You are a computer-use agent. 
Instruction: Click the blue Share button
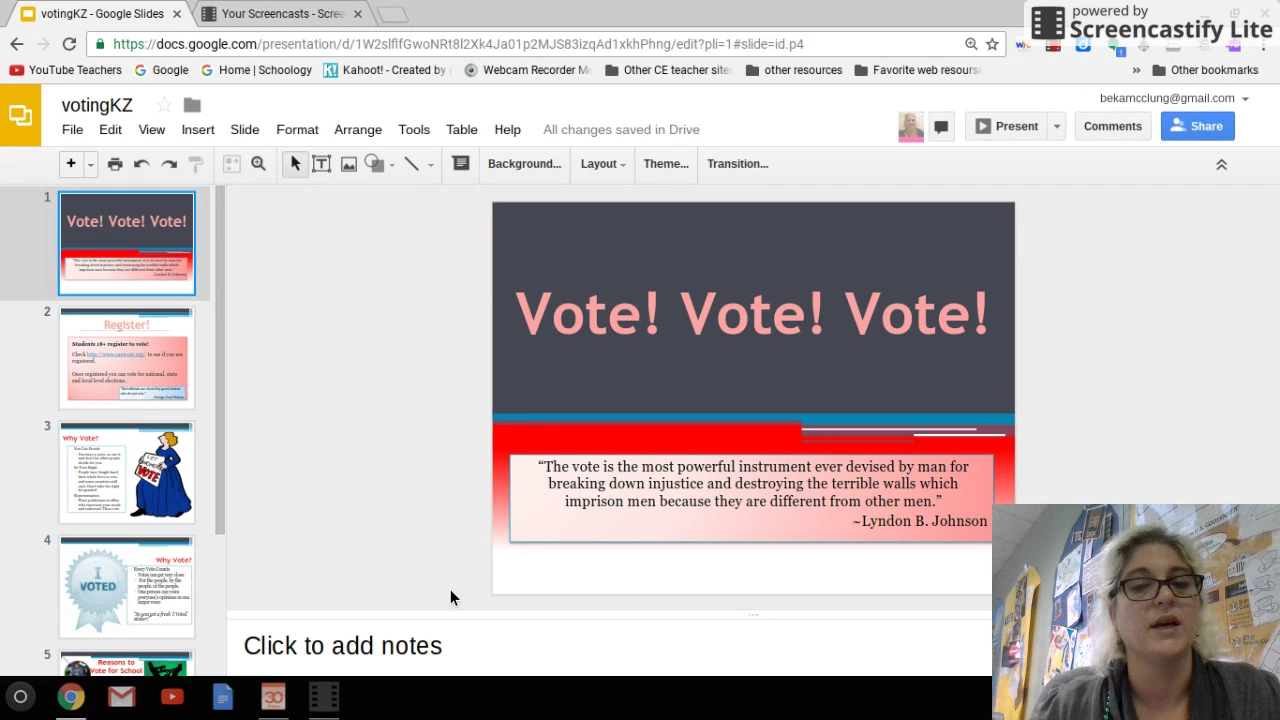(x=1197, y=126)
